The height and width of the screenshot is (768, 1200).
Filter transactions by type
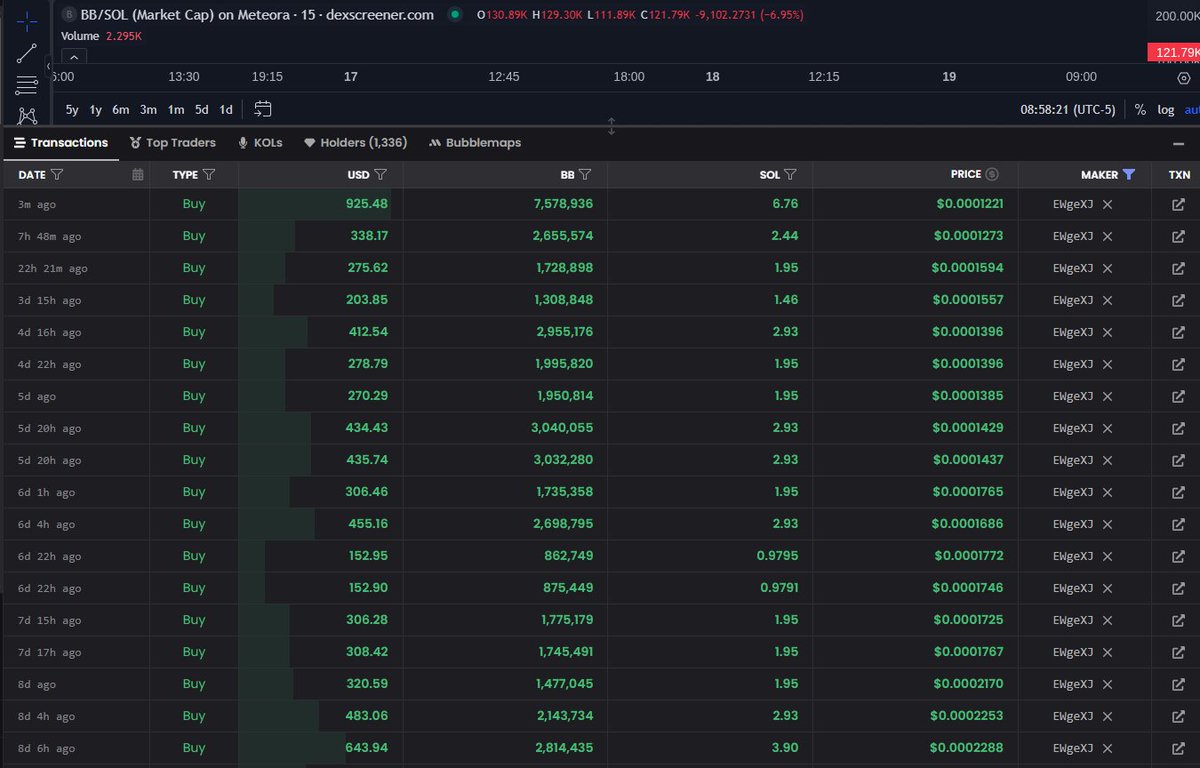[x=209, y=174]
